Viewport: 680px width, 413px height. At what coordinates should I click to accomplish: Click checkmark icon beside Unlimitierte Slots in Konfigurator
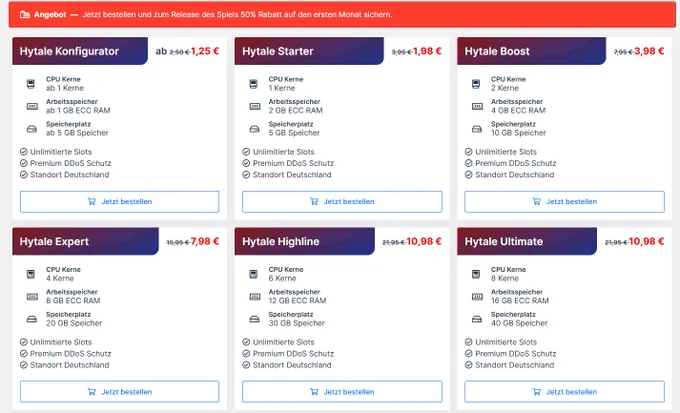point(24,152)
